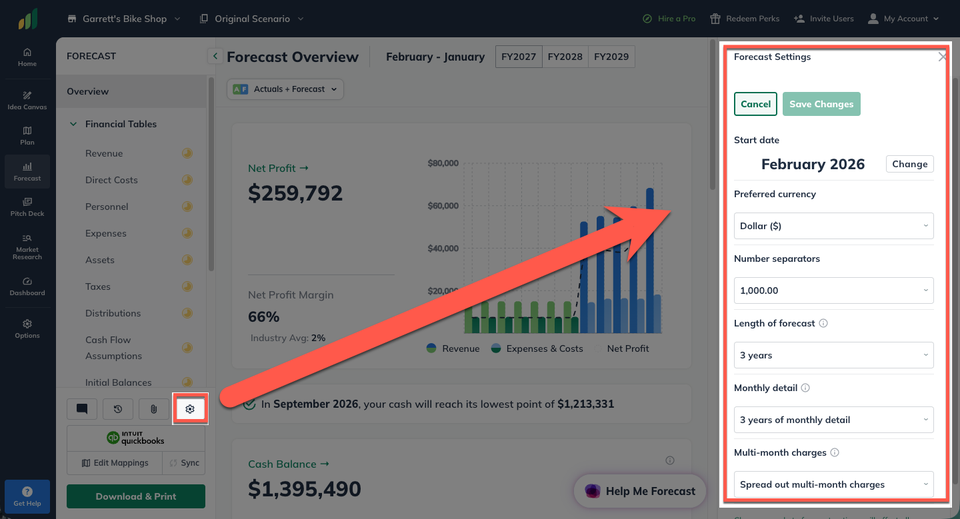Click the info icon beside Monthly detail
The image size is (960, 519).
(x=806, y=387)
